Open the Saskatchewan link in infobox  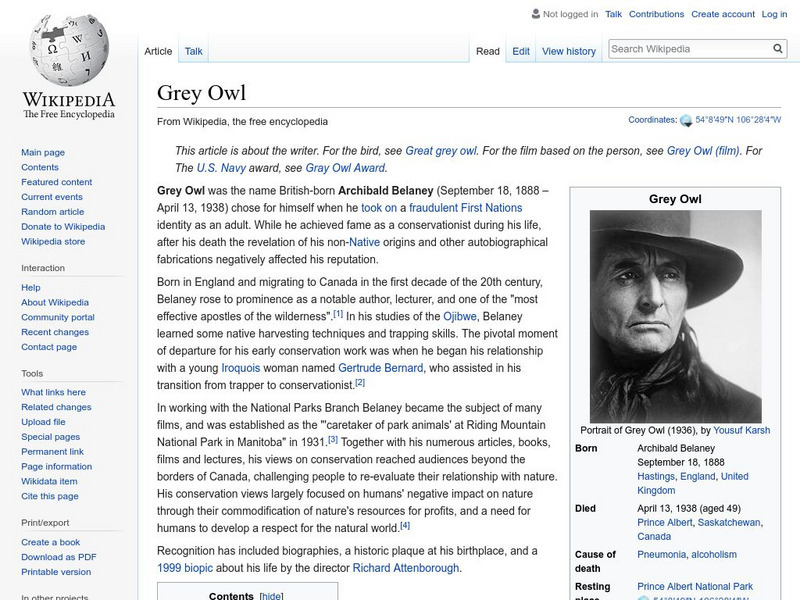pyautogui.click(x=729, y=522)
